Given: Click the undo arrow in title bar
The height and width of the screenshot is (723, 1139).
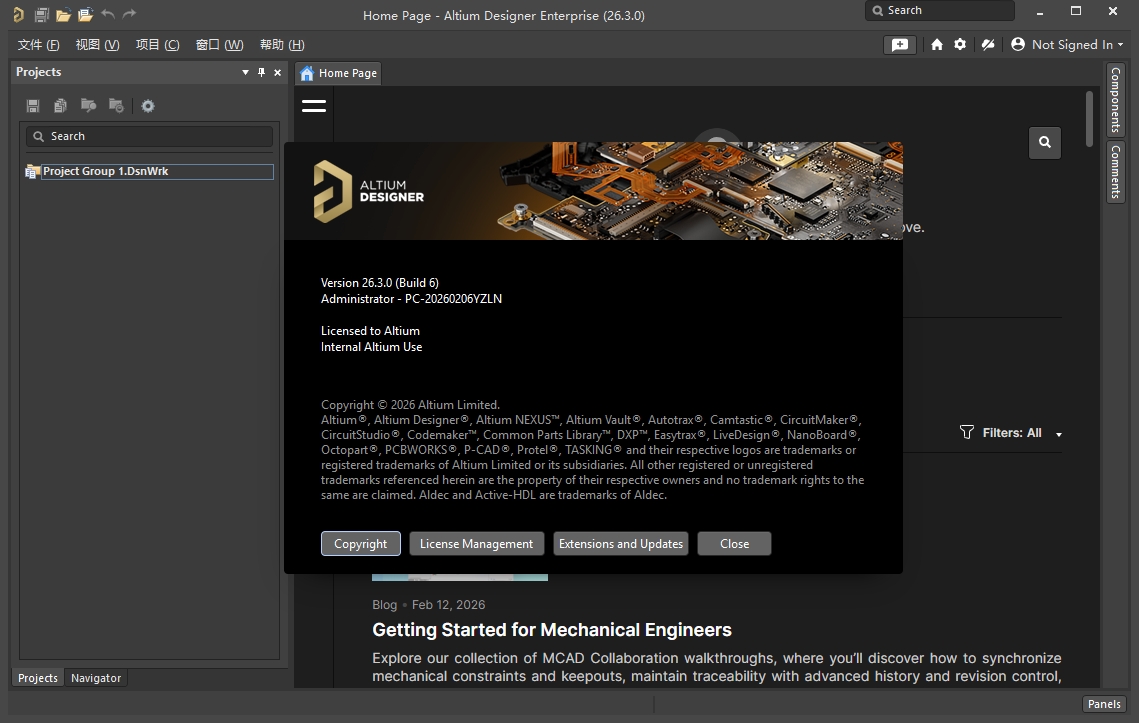Looking at the screenshot, I should click(109, 14).
